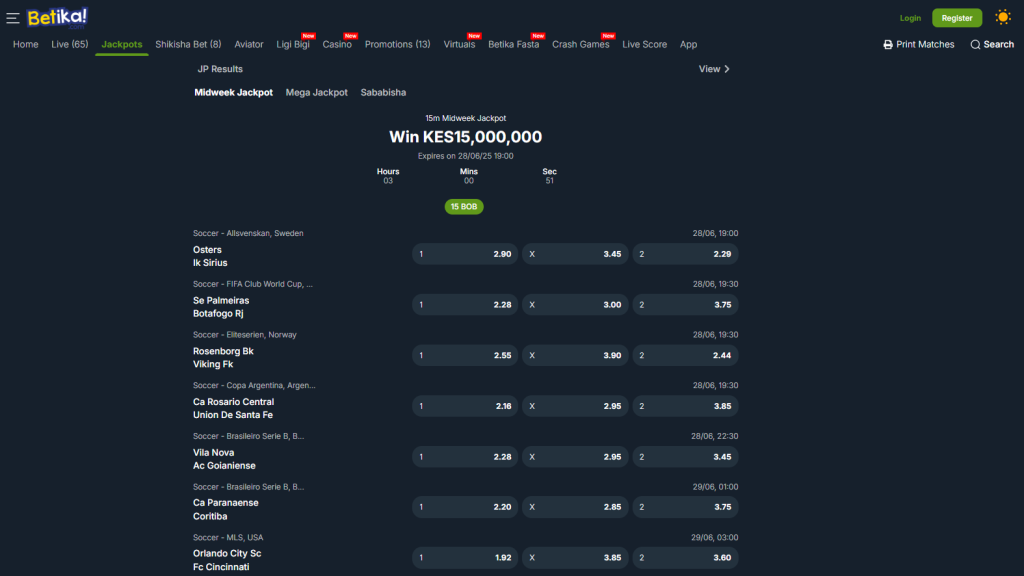Click the Vila Nova team name
The height and width of the screenshot is (576, 1024).
pos(213,452)
